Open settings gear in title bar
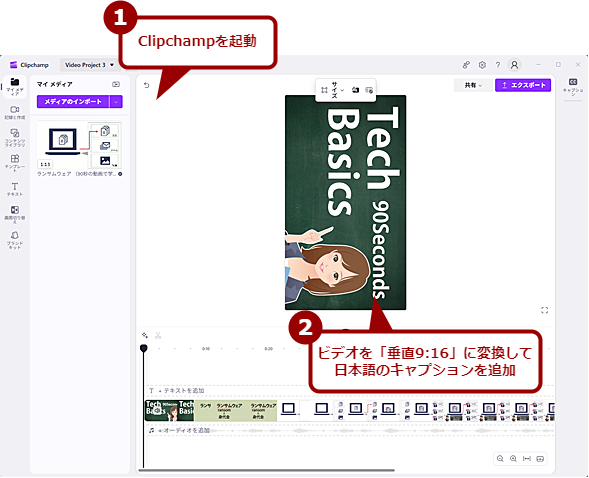Image resolution: width=589 pixels, height=478 pixels. pyautogui.click(x=482, y=65)
